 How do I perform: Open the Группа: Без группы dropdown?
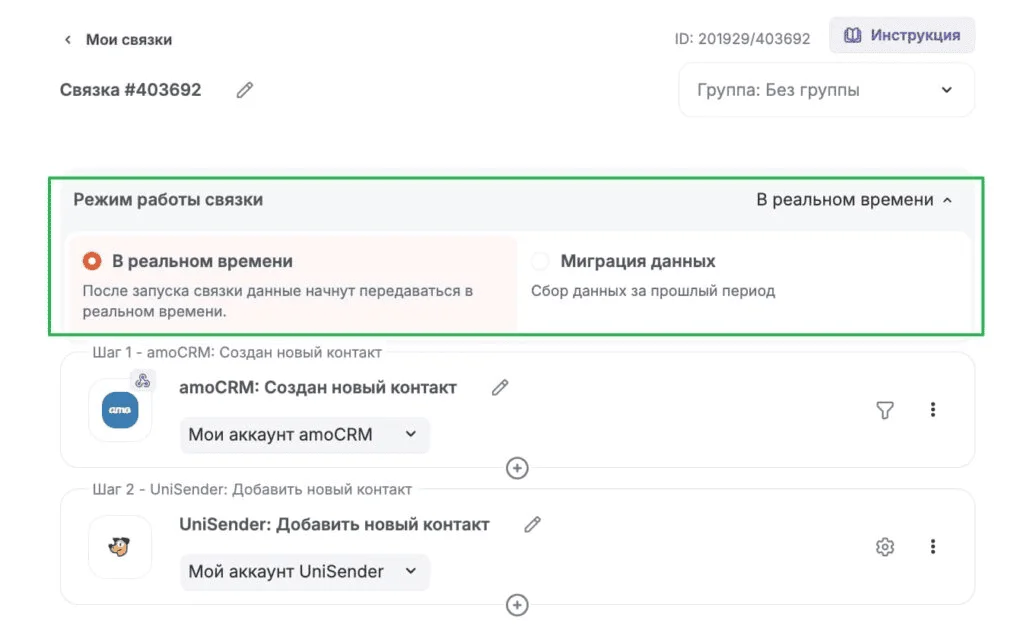coord(826,90)
